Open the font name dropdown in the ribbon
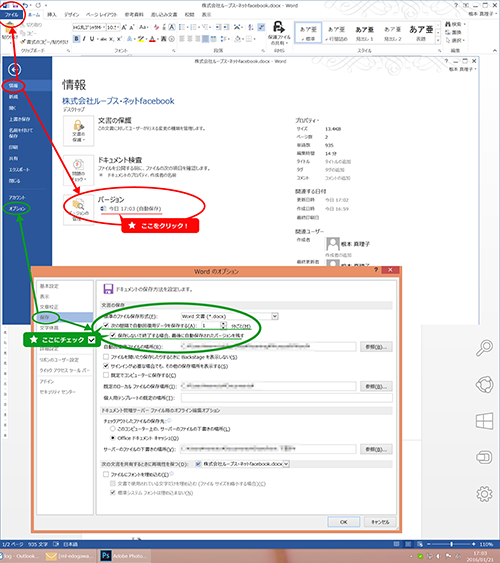500x563 pixels. (x=104, y=27)
